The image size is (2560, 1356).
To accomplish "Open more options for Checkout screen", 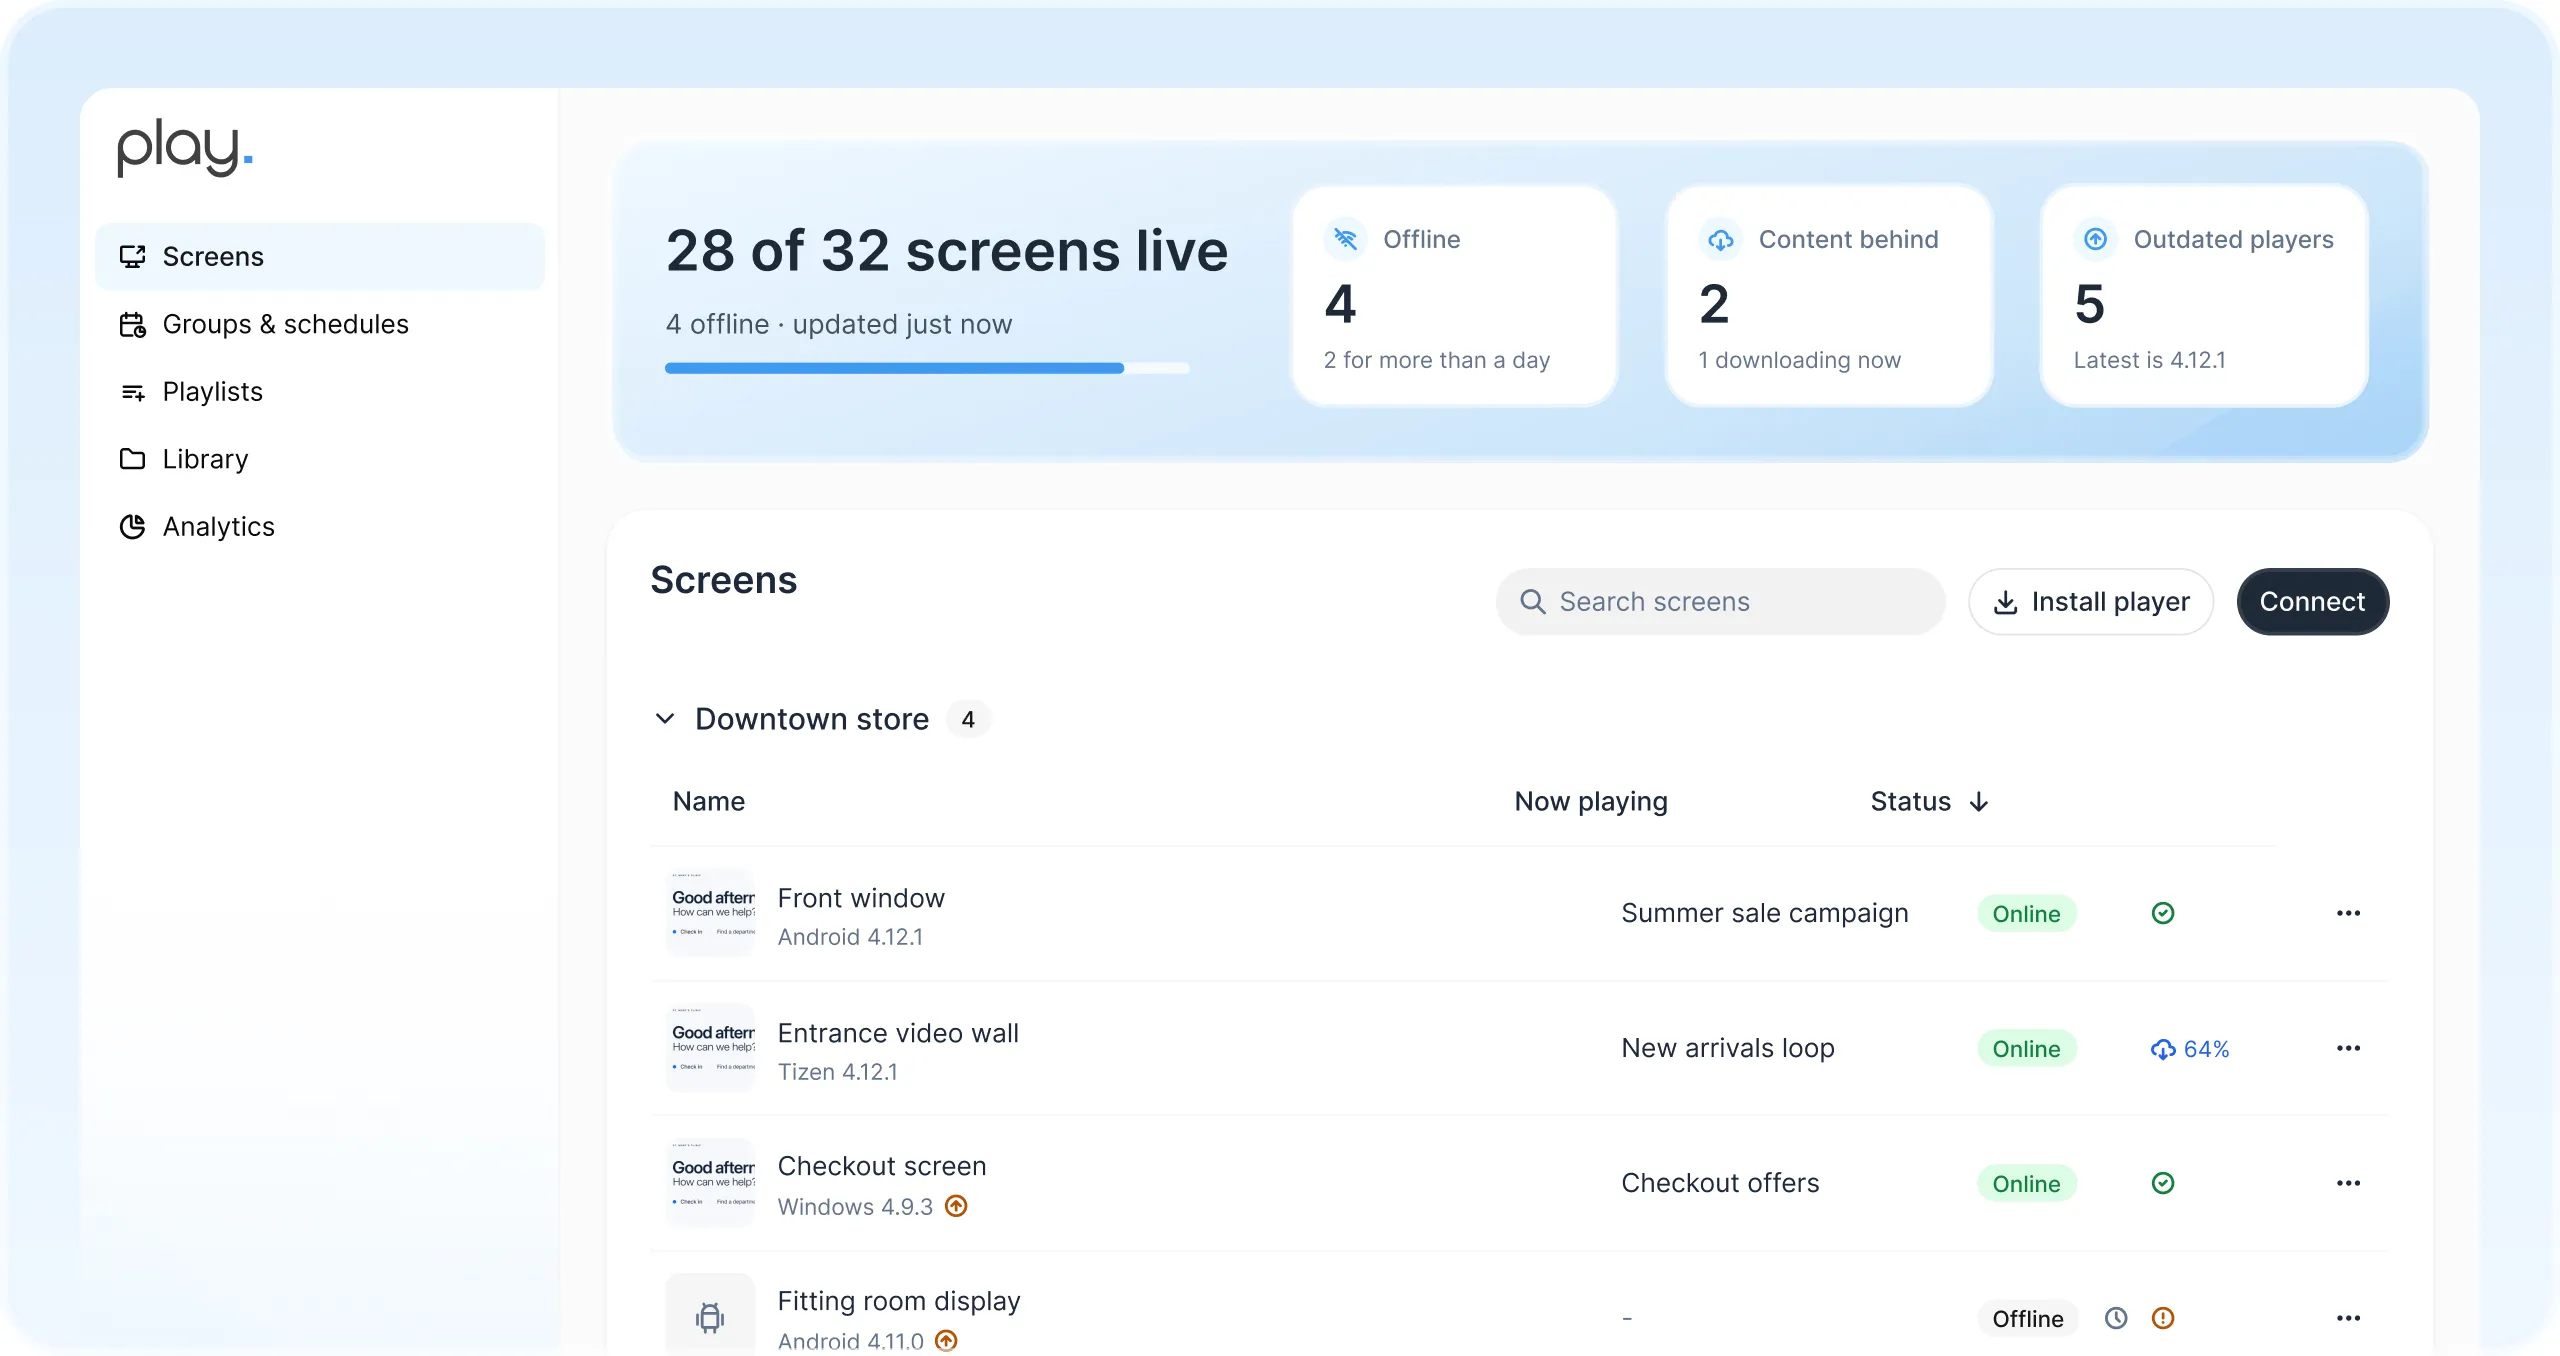I will tap(2349, 1183).
